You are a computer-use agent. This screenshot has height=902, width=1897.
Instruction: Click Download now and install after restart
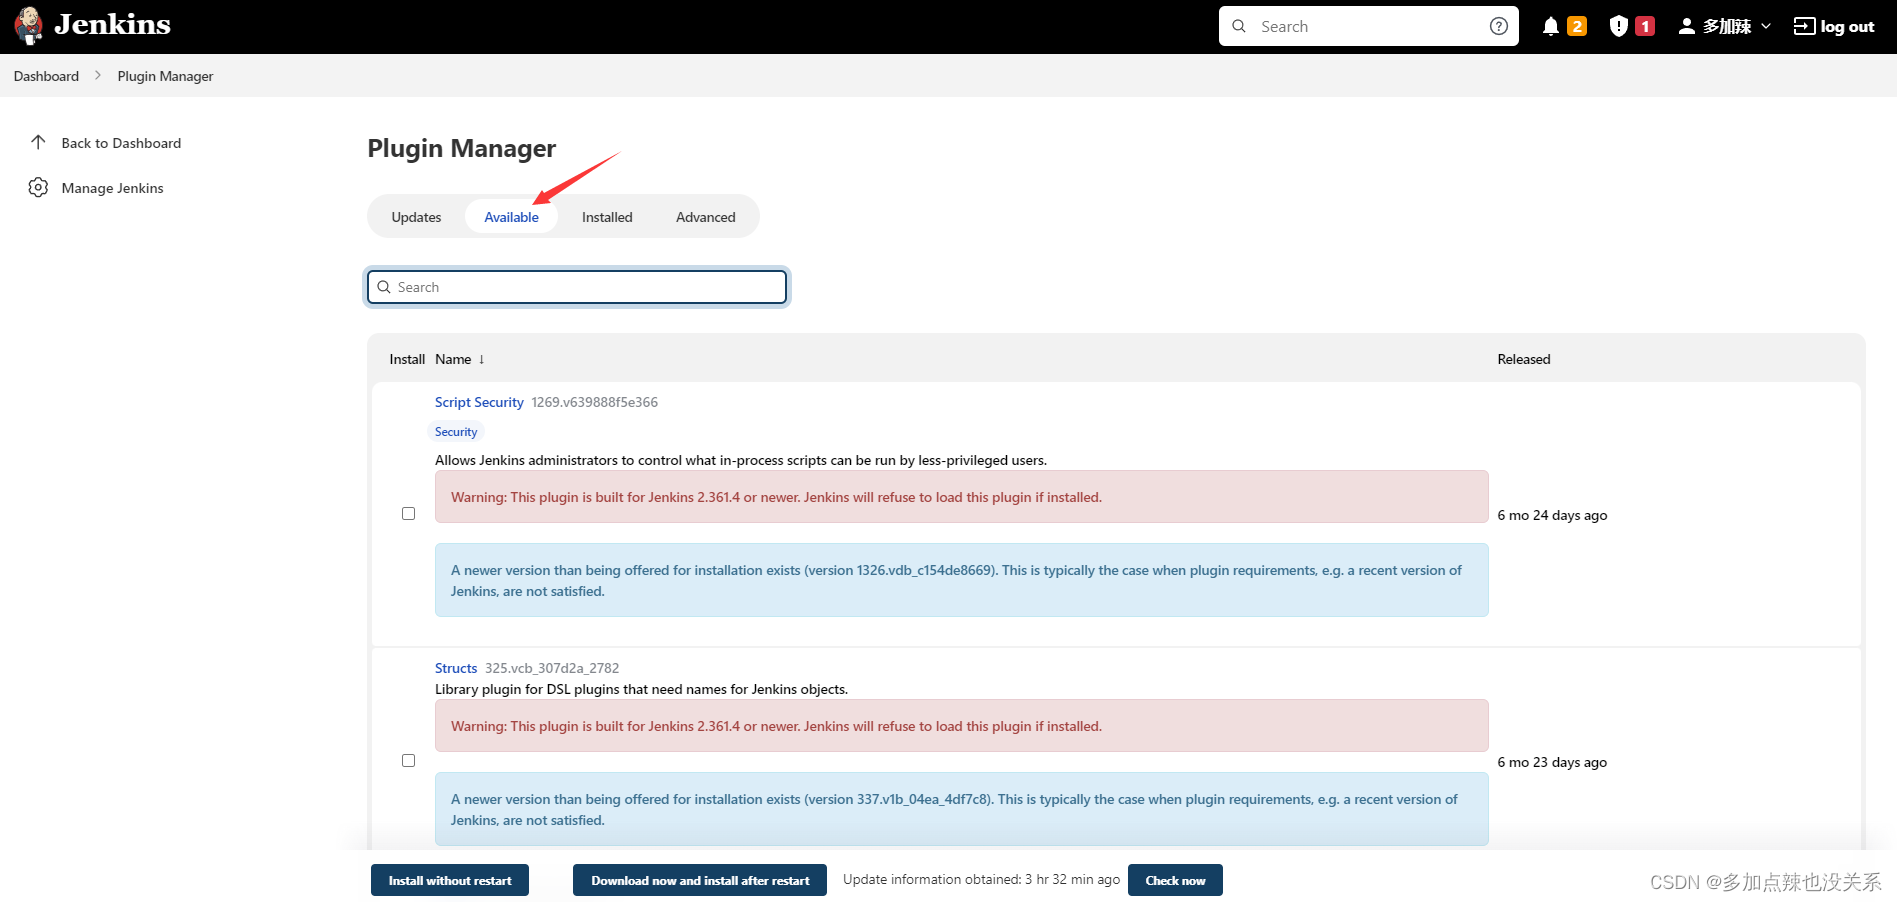[x=700, y=880]
